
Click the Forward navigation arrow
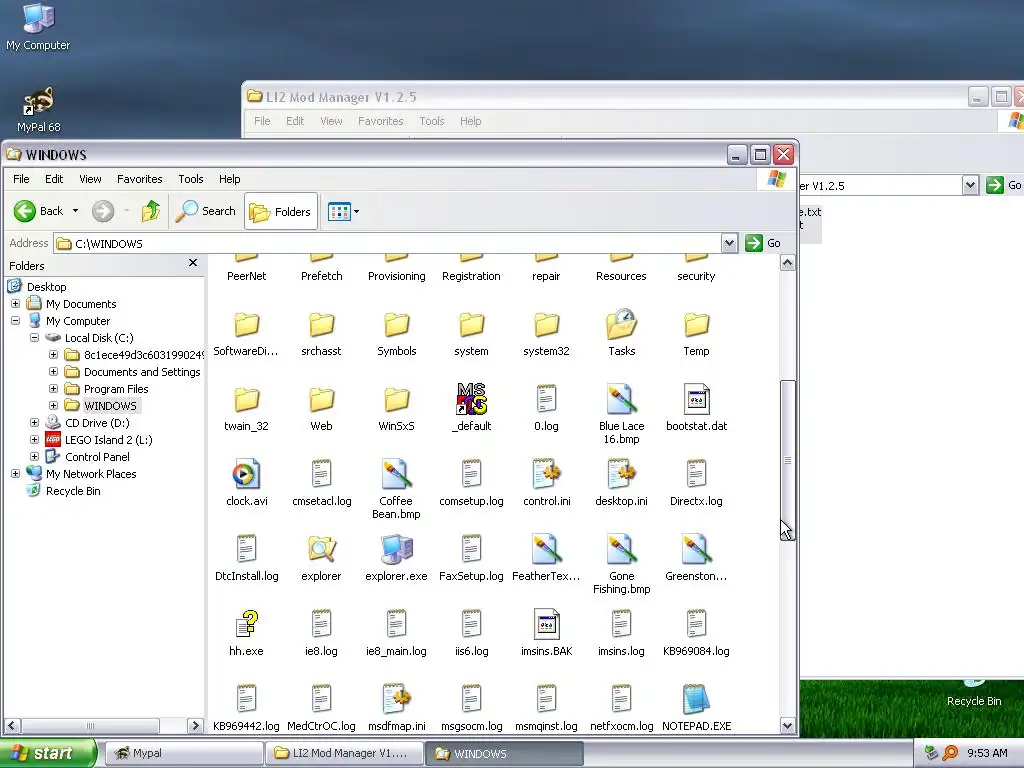103,211
